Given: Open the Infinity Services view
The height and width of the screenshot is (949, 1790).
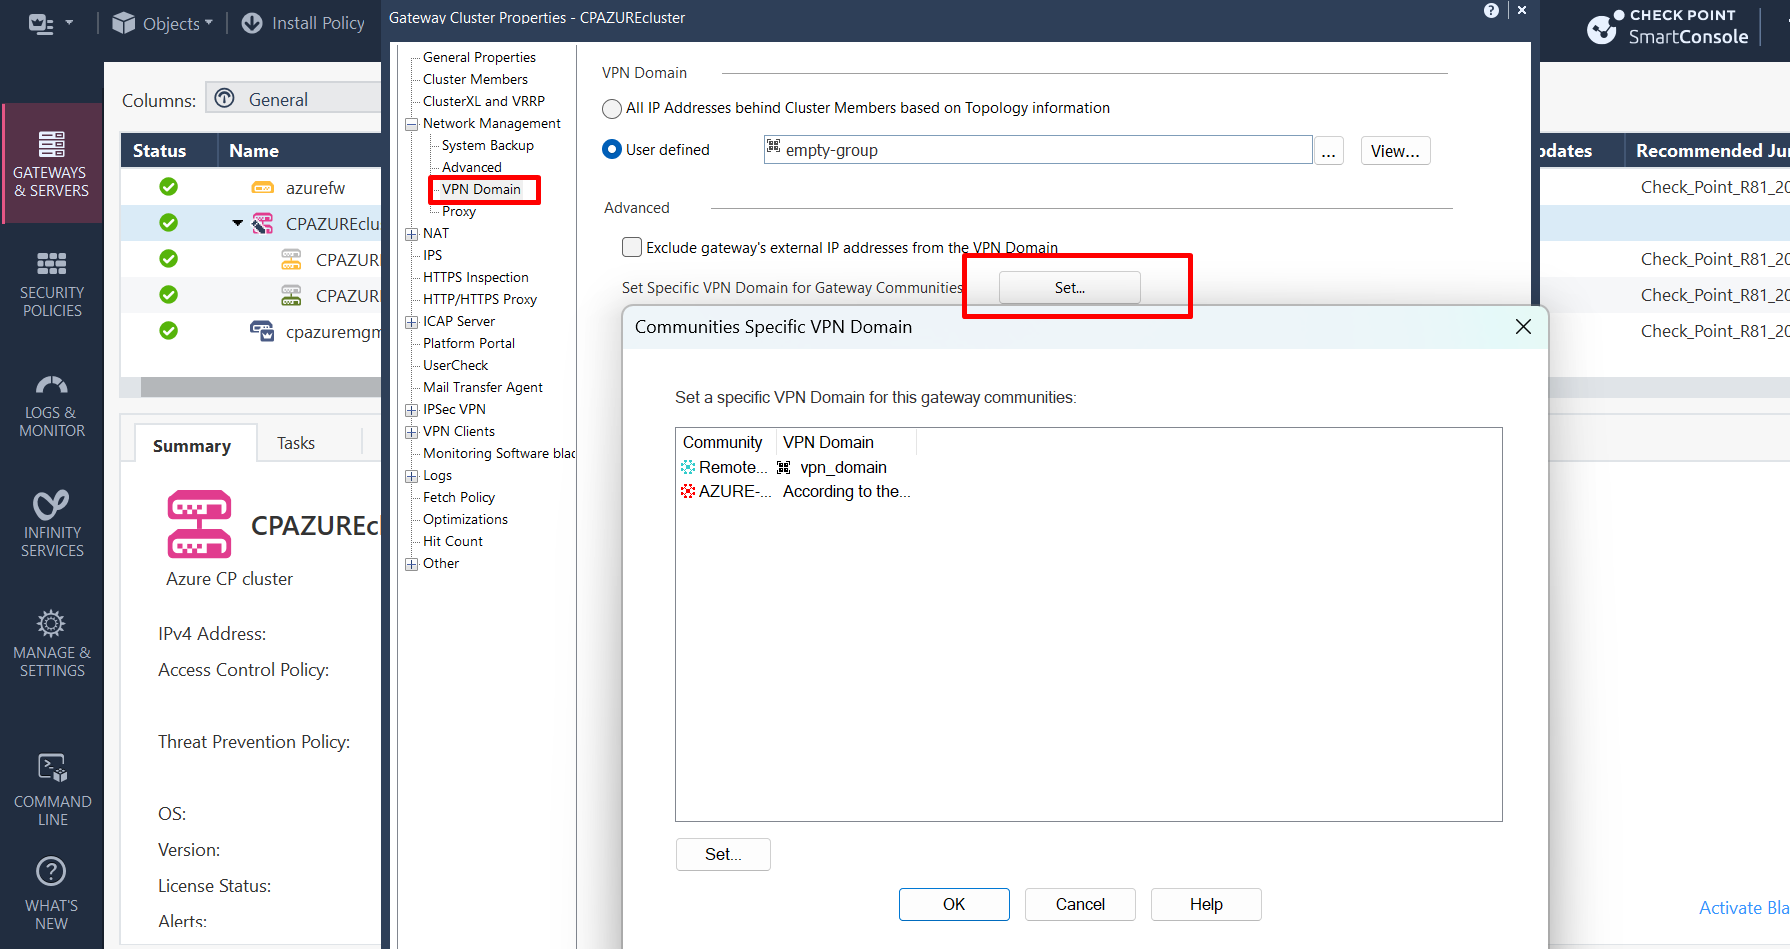Looking at the screenshot, I should (x=52, y=522).
